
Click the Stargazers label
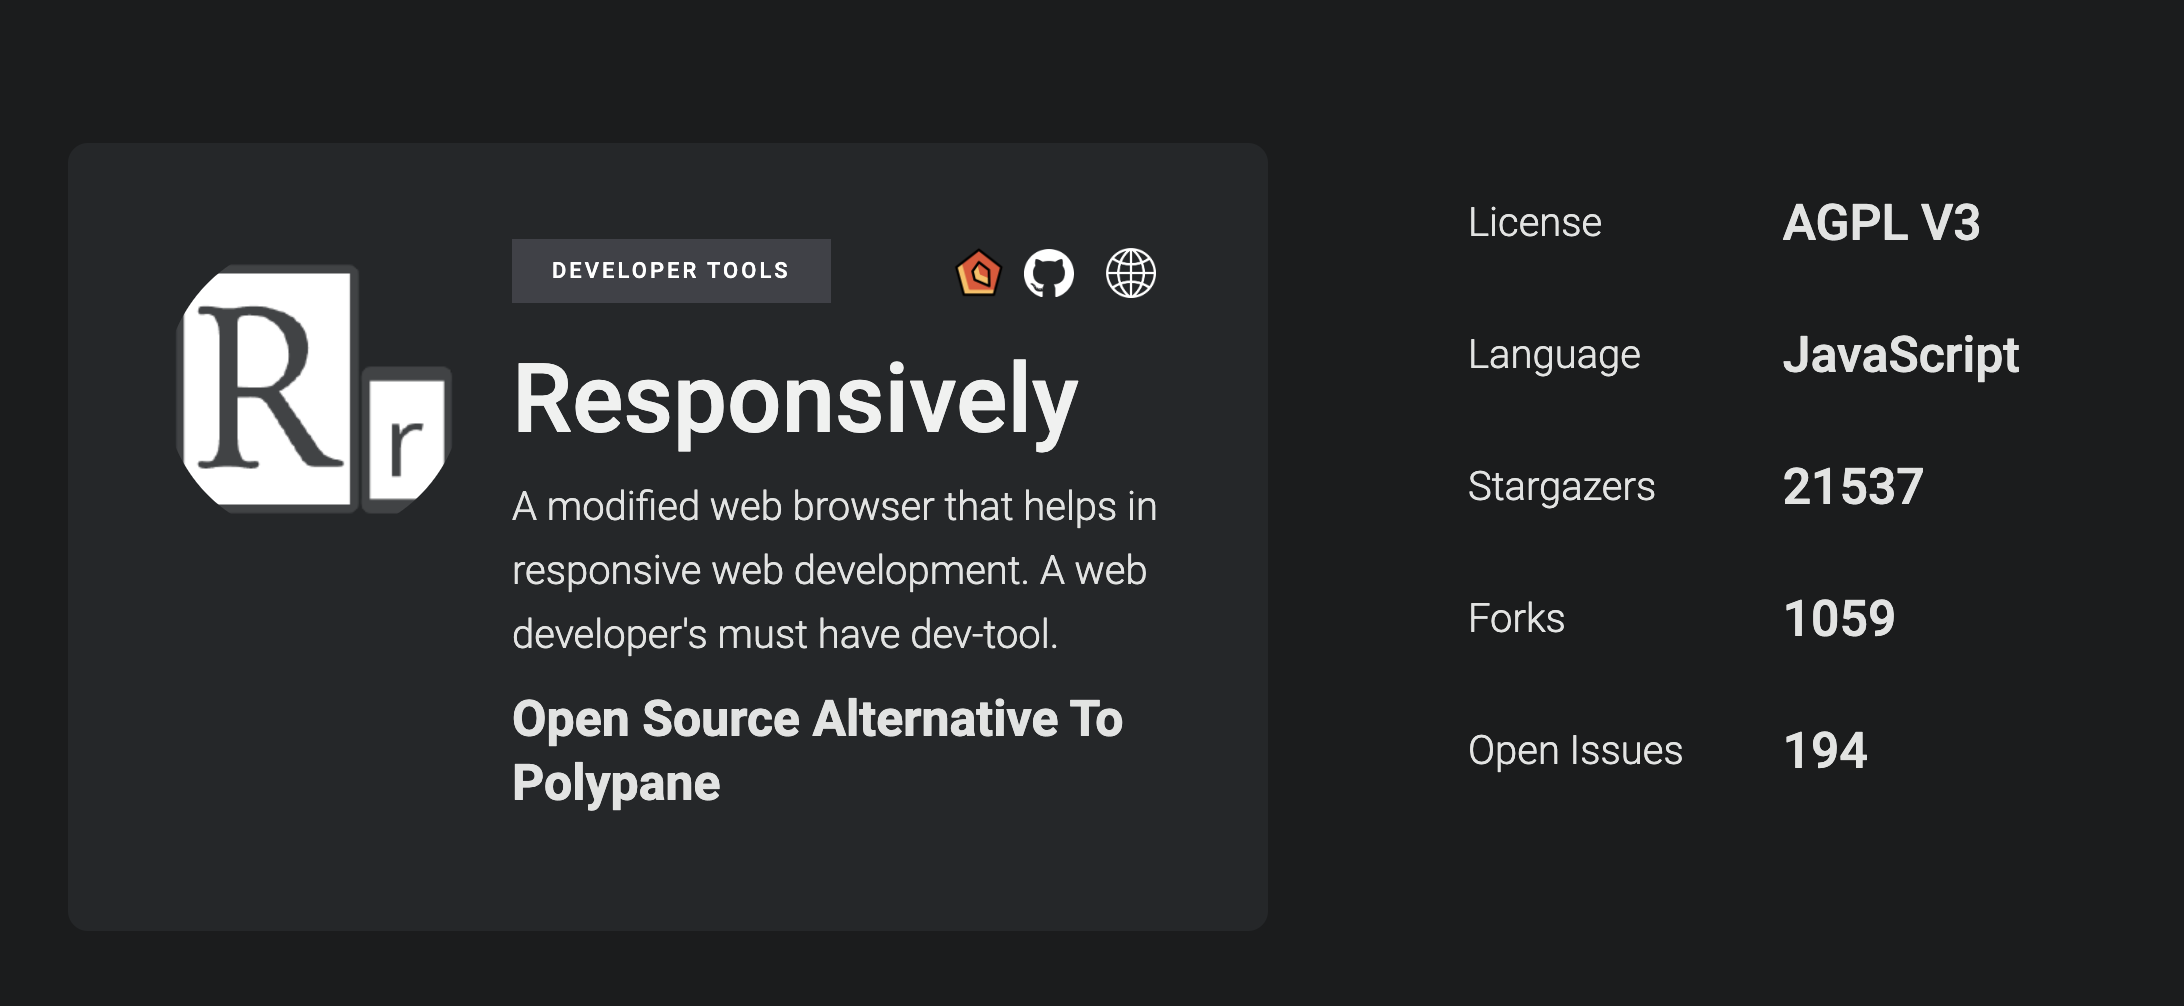tap(1561, 486)
